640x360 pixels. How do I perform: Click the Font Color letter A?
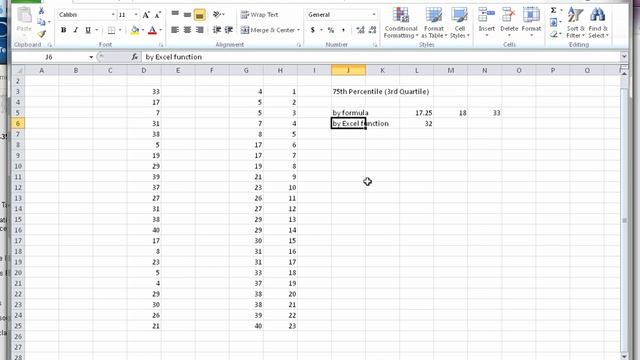point(152,30)
